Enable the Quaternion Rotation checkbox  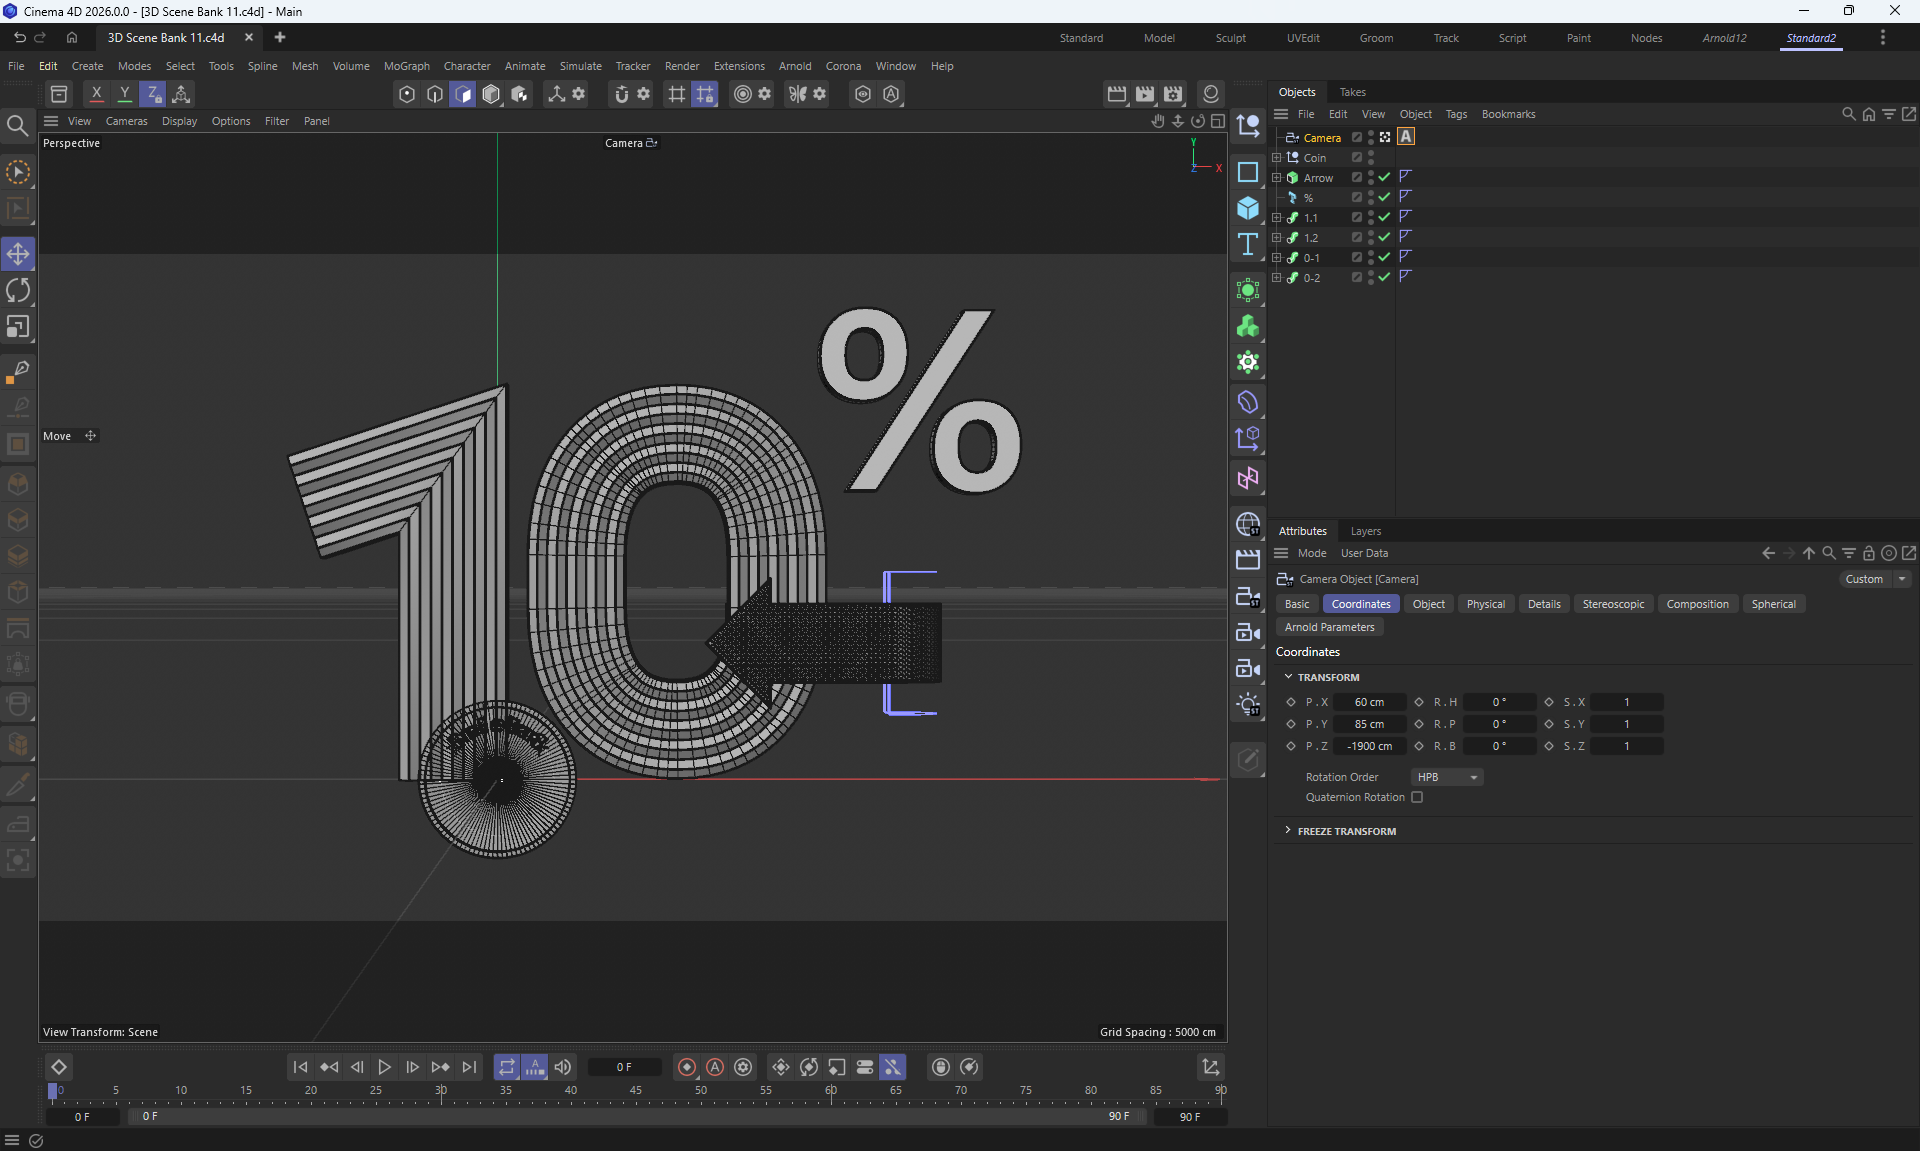1417,797
